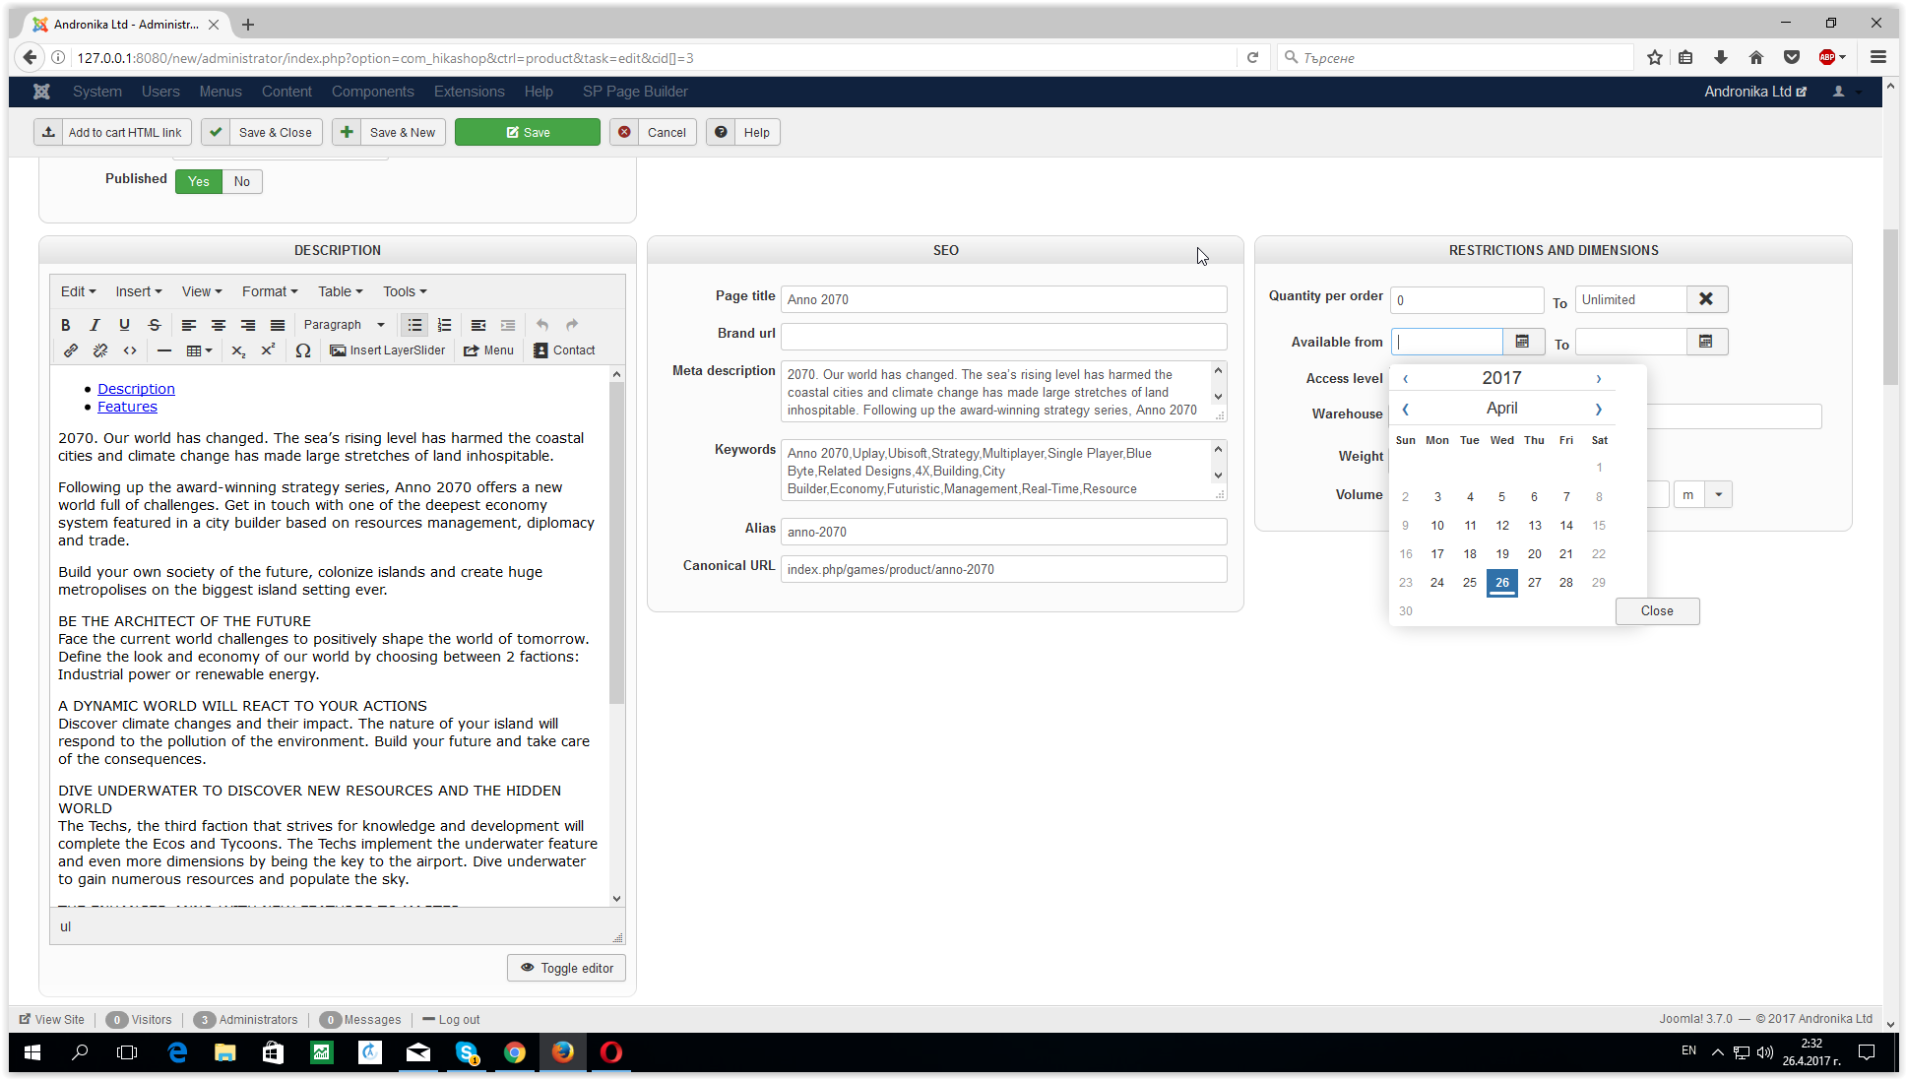
Task: Apply italic formatting in the editor
Action: tap(95, 325)
